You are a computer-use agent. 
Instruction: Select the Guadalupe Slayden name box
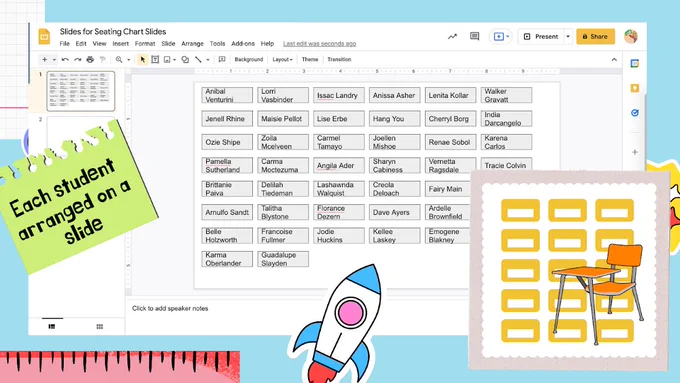(x=283, y=259)
